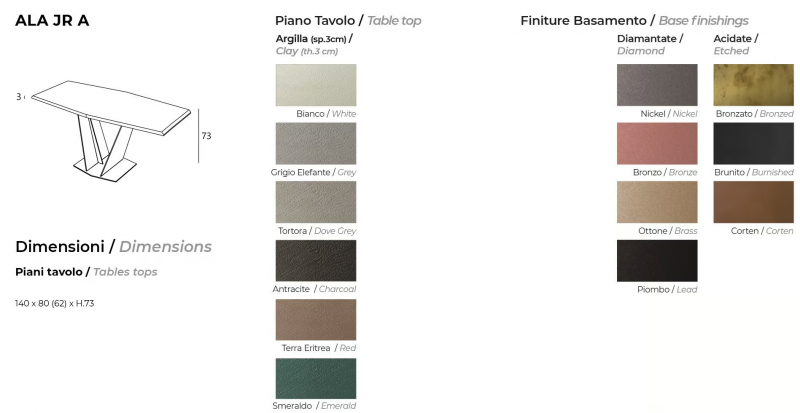
Task: Click the Finiture Basamento heading
Action: [x=634, y=21]
